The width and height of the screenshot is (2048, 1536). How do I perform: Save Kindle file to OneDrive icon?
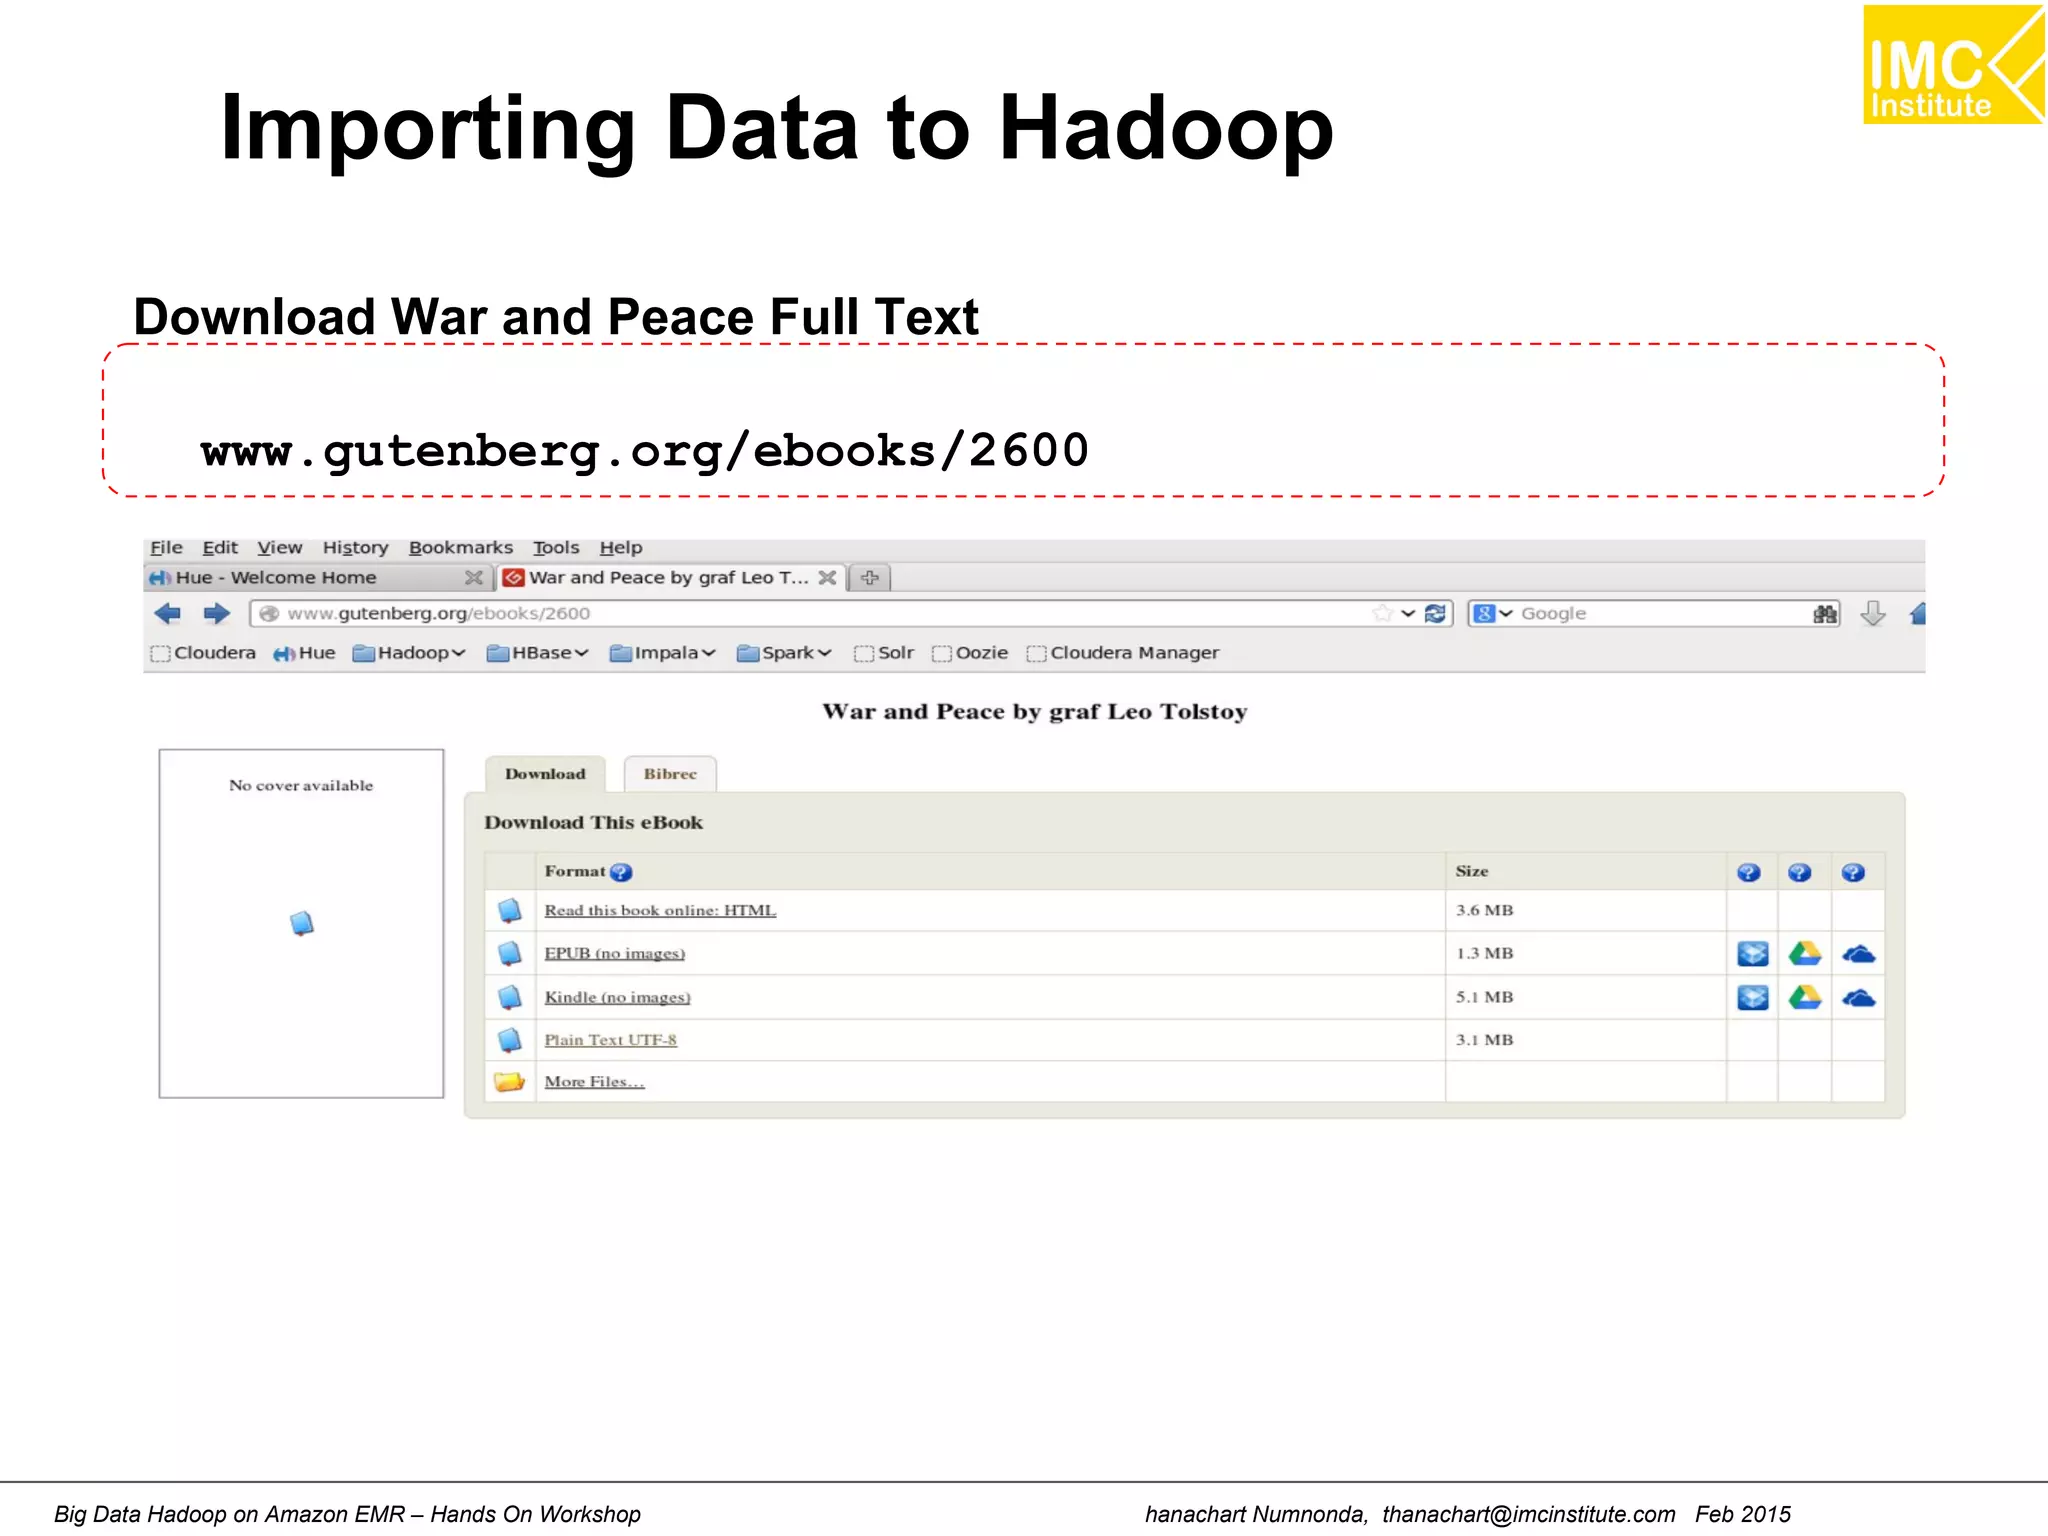pyautogui.click(x=1858, y=998)
